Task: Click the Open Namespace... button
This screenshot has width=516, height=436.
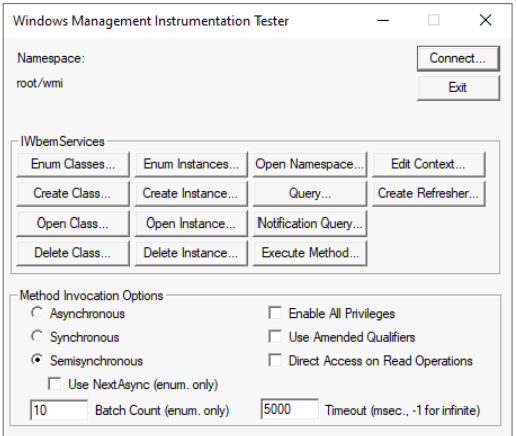Action: 310,164
